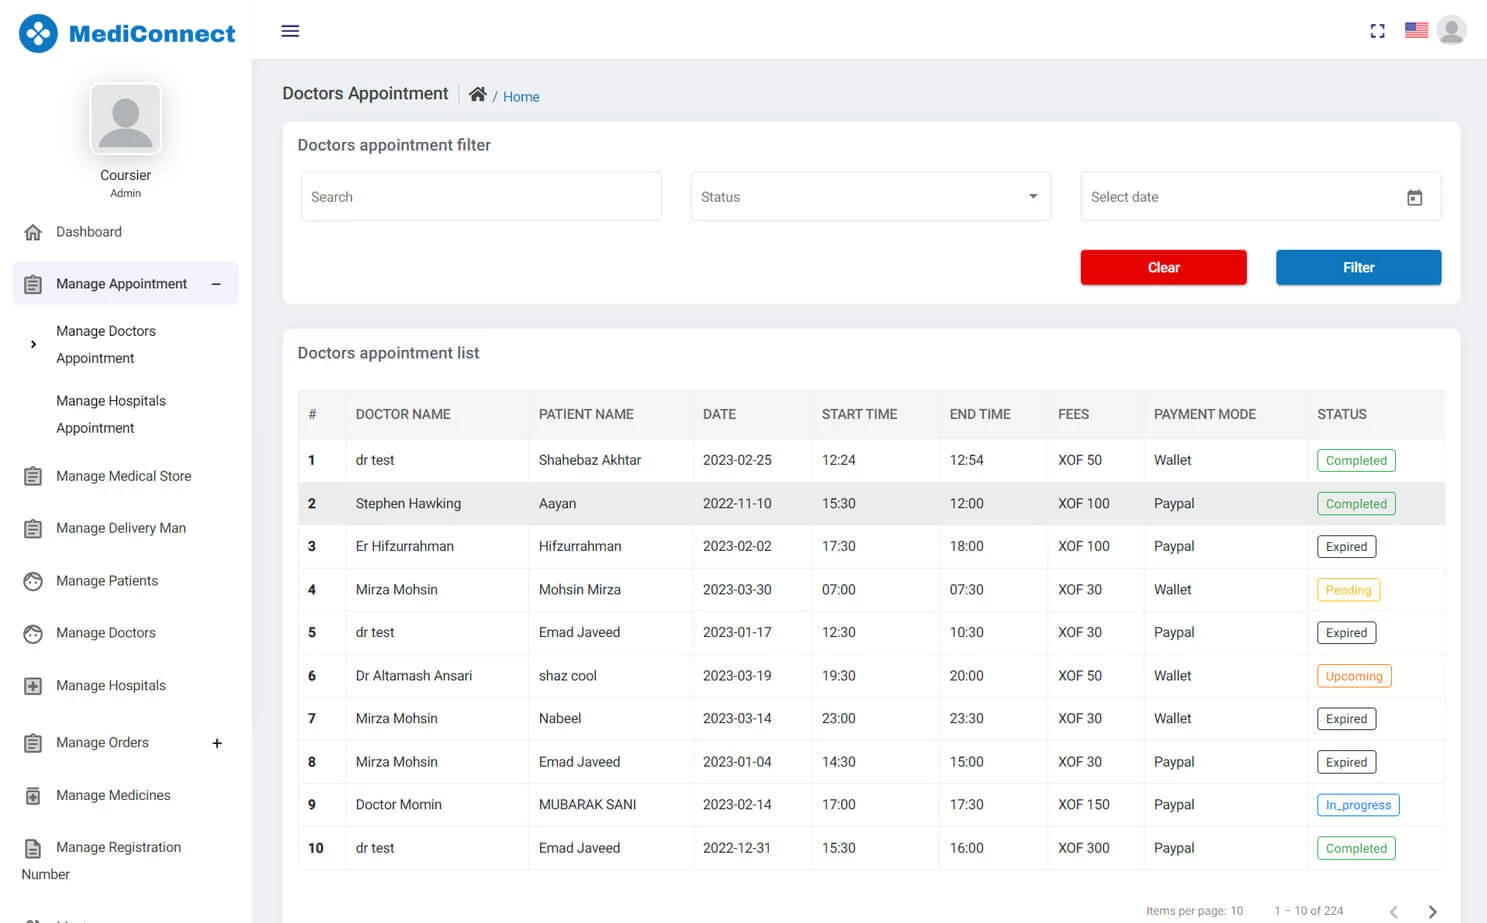The image size is (1487, 923).
Task: Click into the Search input field
Action: point(481,196)
